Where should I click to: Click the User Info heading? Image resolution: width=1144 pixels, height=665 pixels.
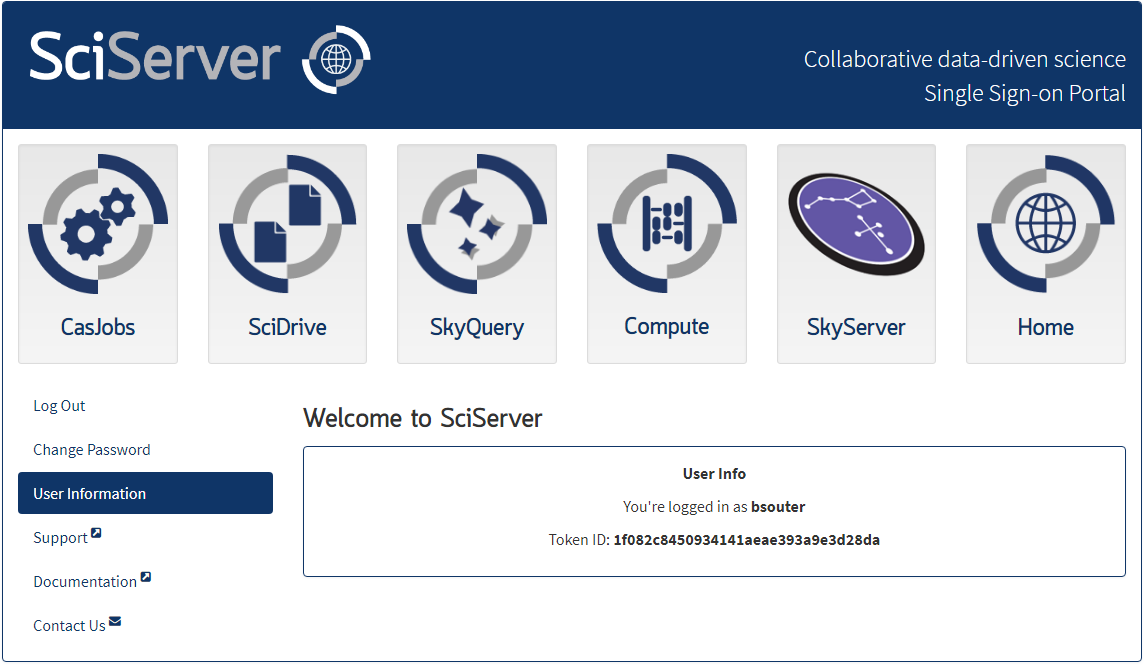point(714,474)
